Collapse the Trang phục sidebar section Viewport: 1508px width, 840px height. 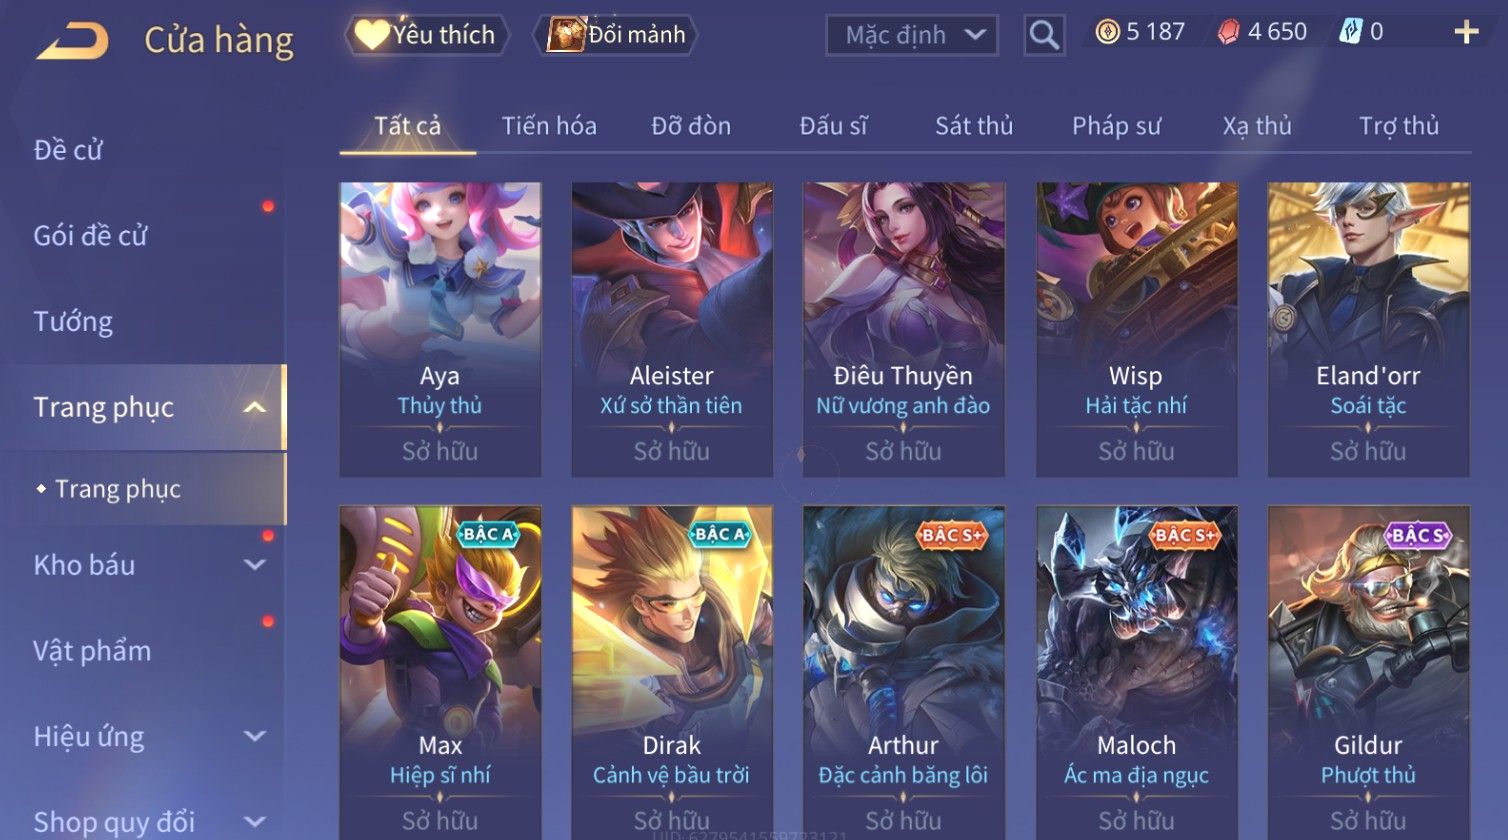(255, 407)
